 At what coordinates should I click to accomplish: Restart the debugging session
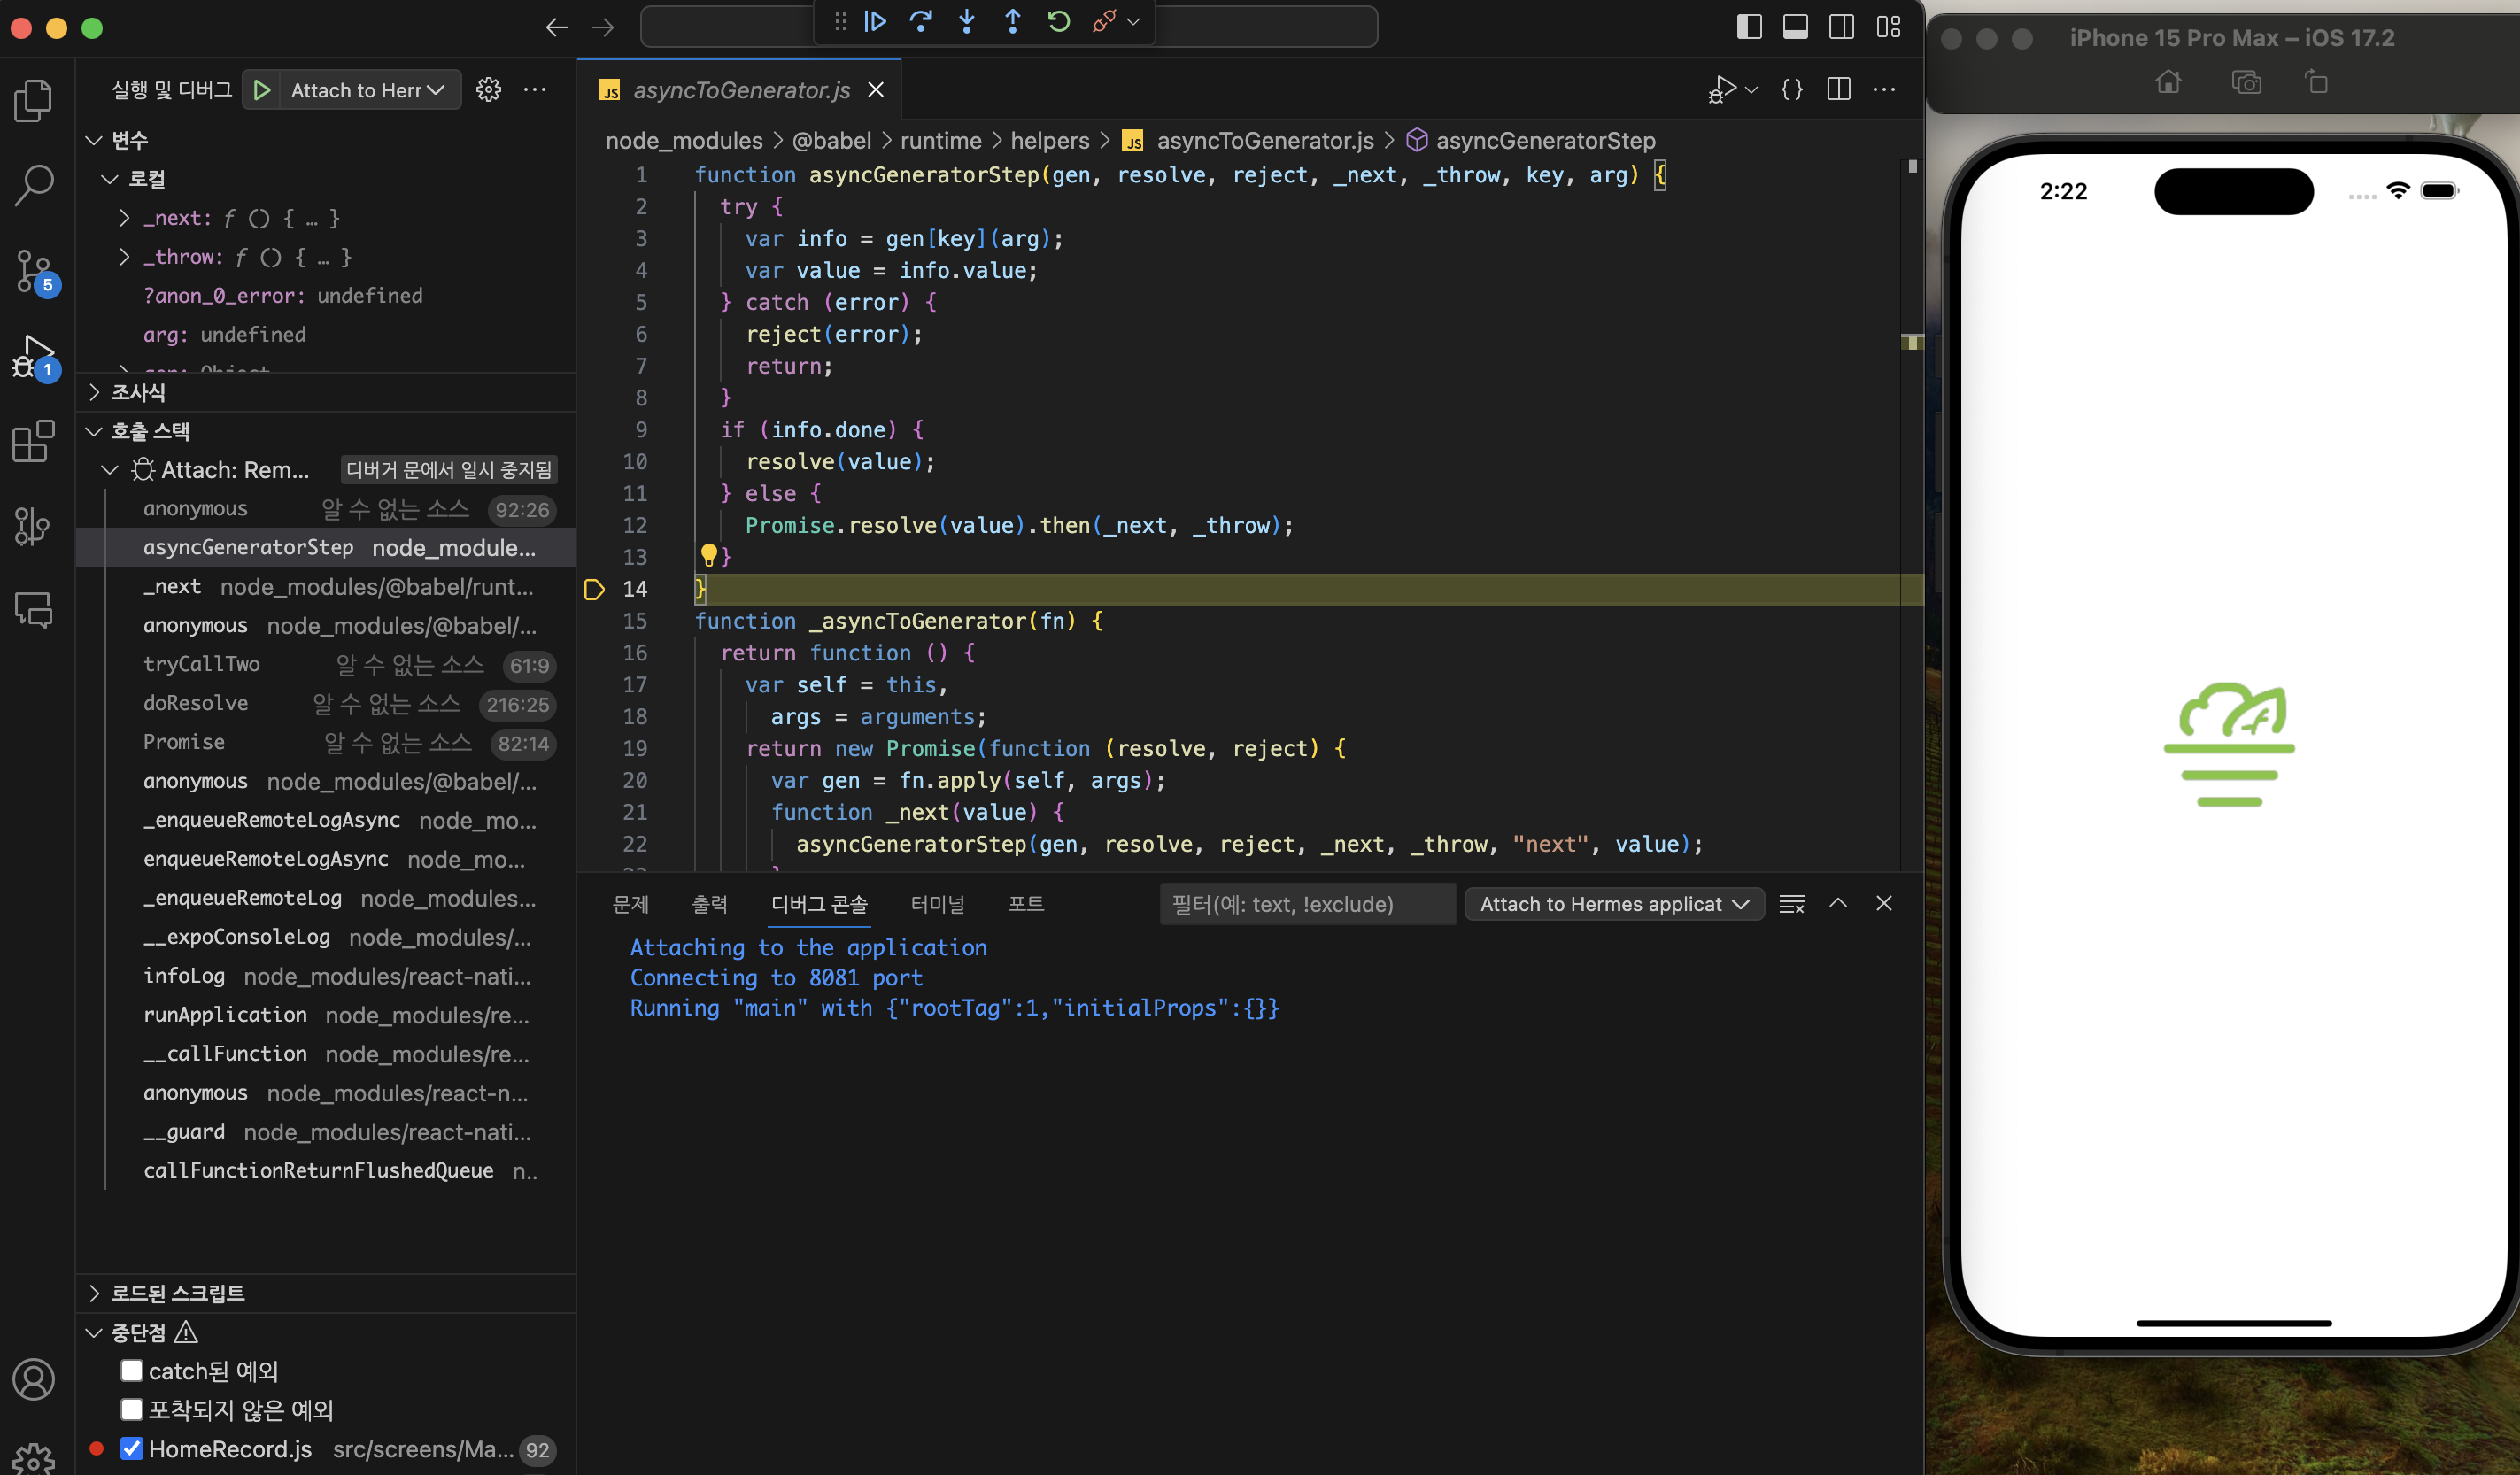(1058, 22)
